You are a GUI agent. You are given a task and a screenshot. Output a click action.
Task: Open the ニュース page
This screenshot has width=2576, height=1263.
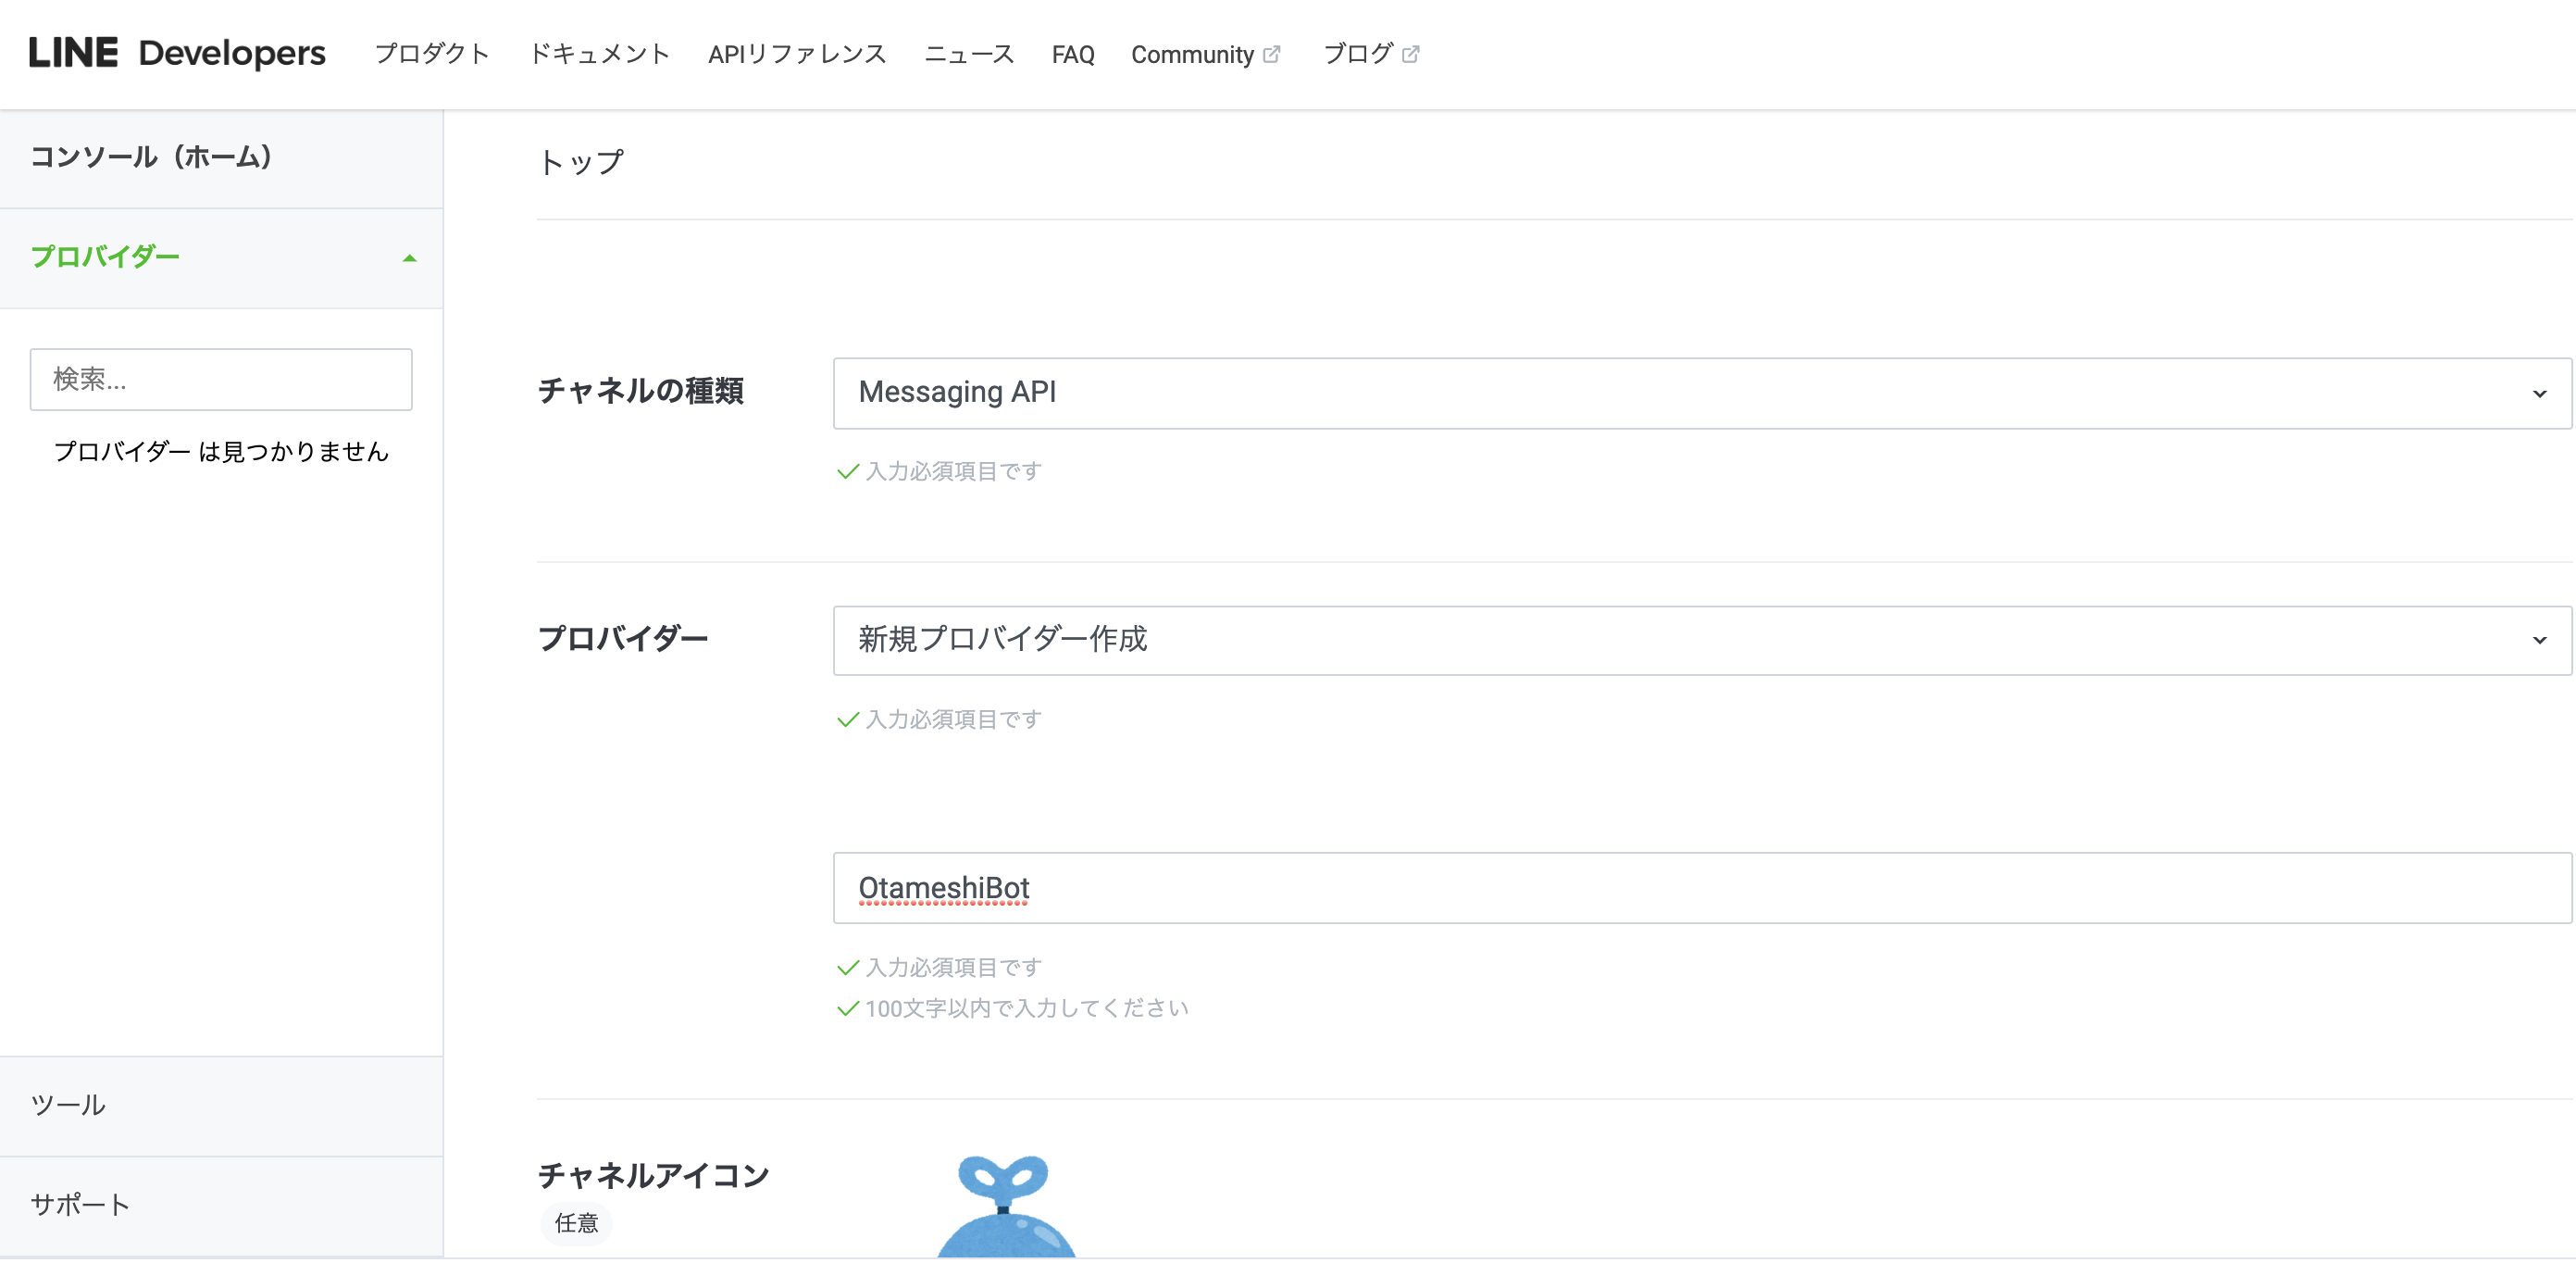coord(969,54)
